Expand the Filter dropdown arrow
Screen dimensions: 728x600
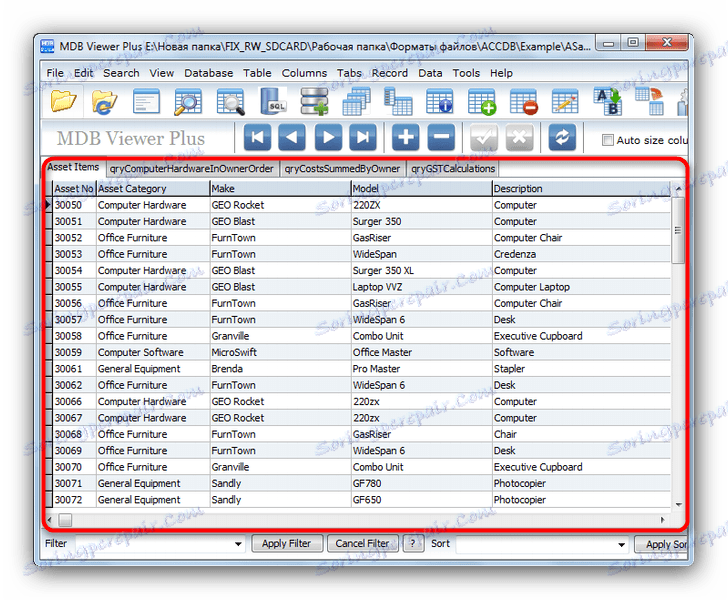coord(238,544)
